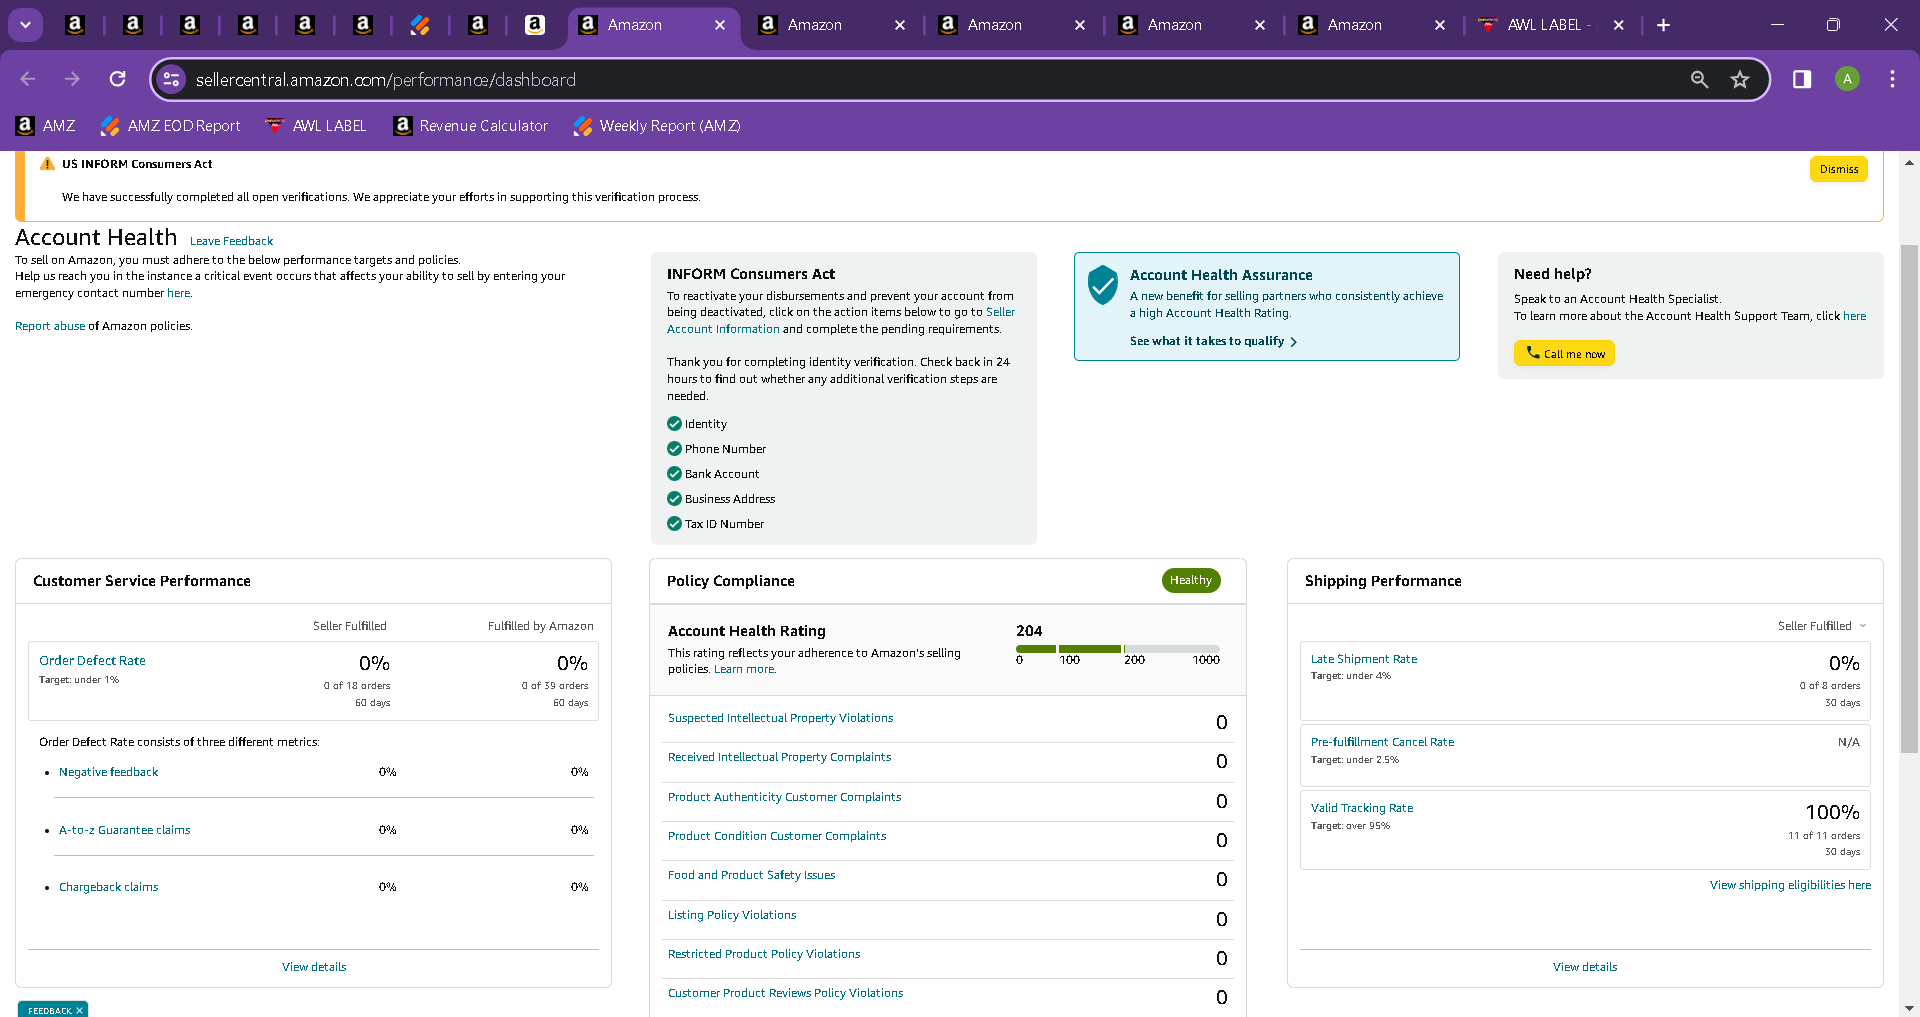Screen dimensions: 1920x1017
Task: Open a new browser tab
Action: pyautogui.click(x=1663, y=25)
